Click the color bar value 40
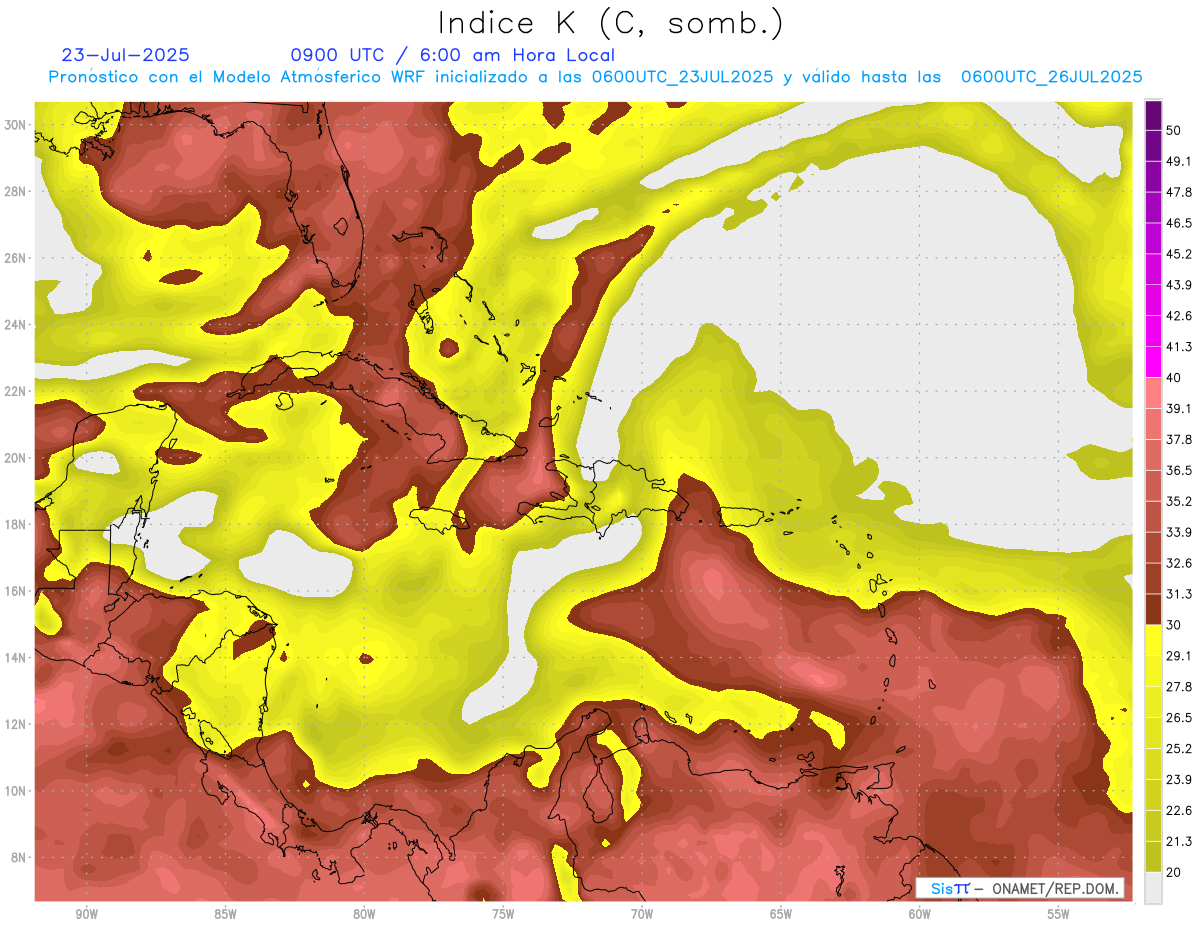The height and width of the screenshot is (927, 1200). [x=1176, y=378]
